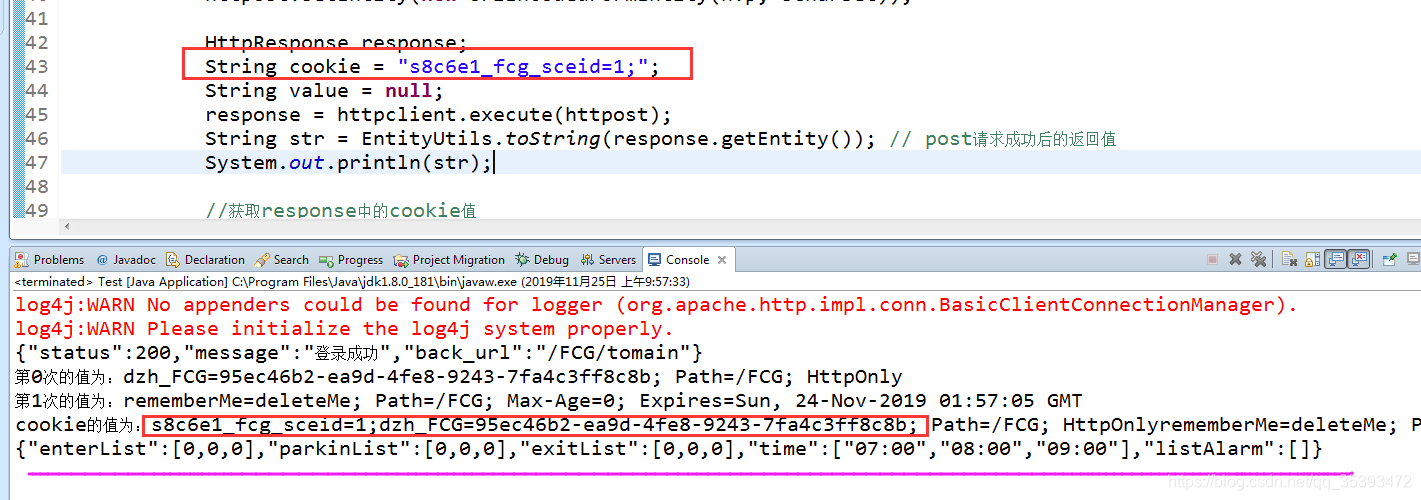The width and height of the screenshot is (1421, 500).
Task: Click the status 200 JSON output line
Action: pos(359,353)
